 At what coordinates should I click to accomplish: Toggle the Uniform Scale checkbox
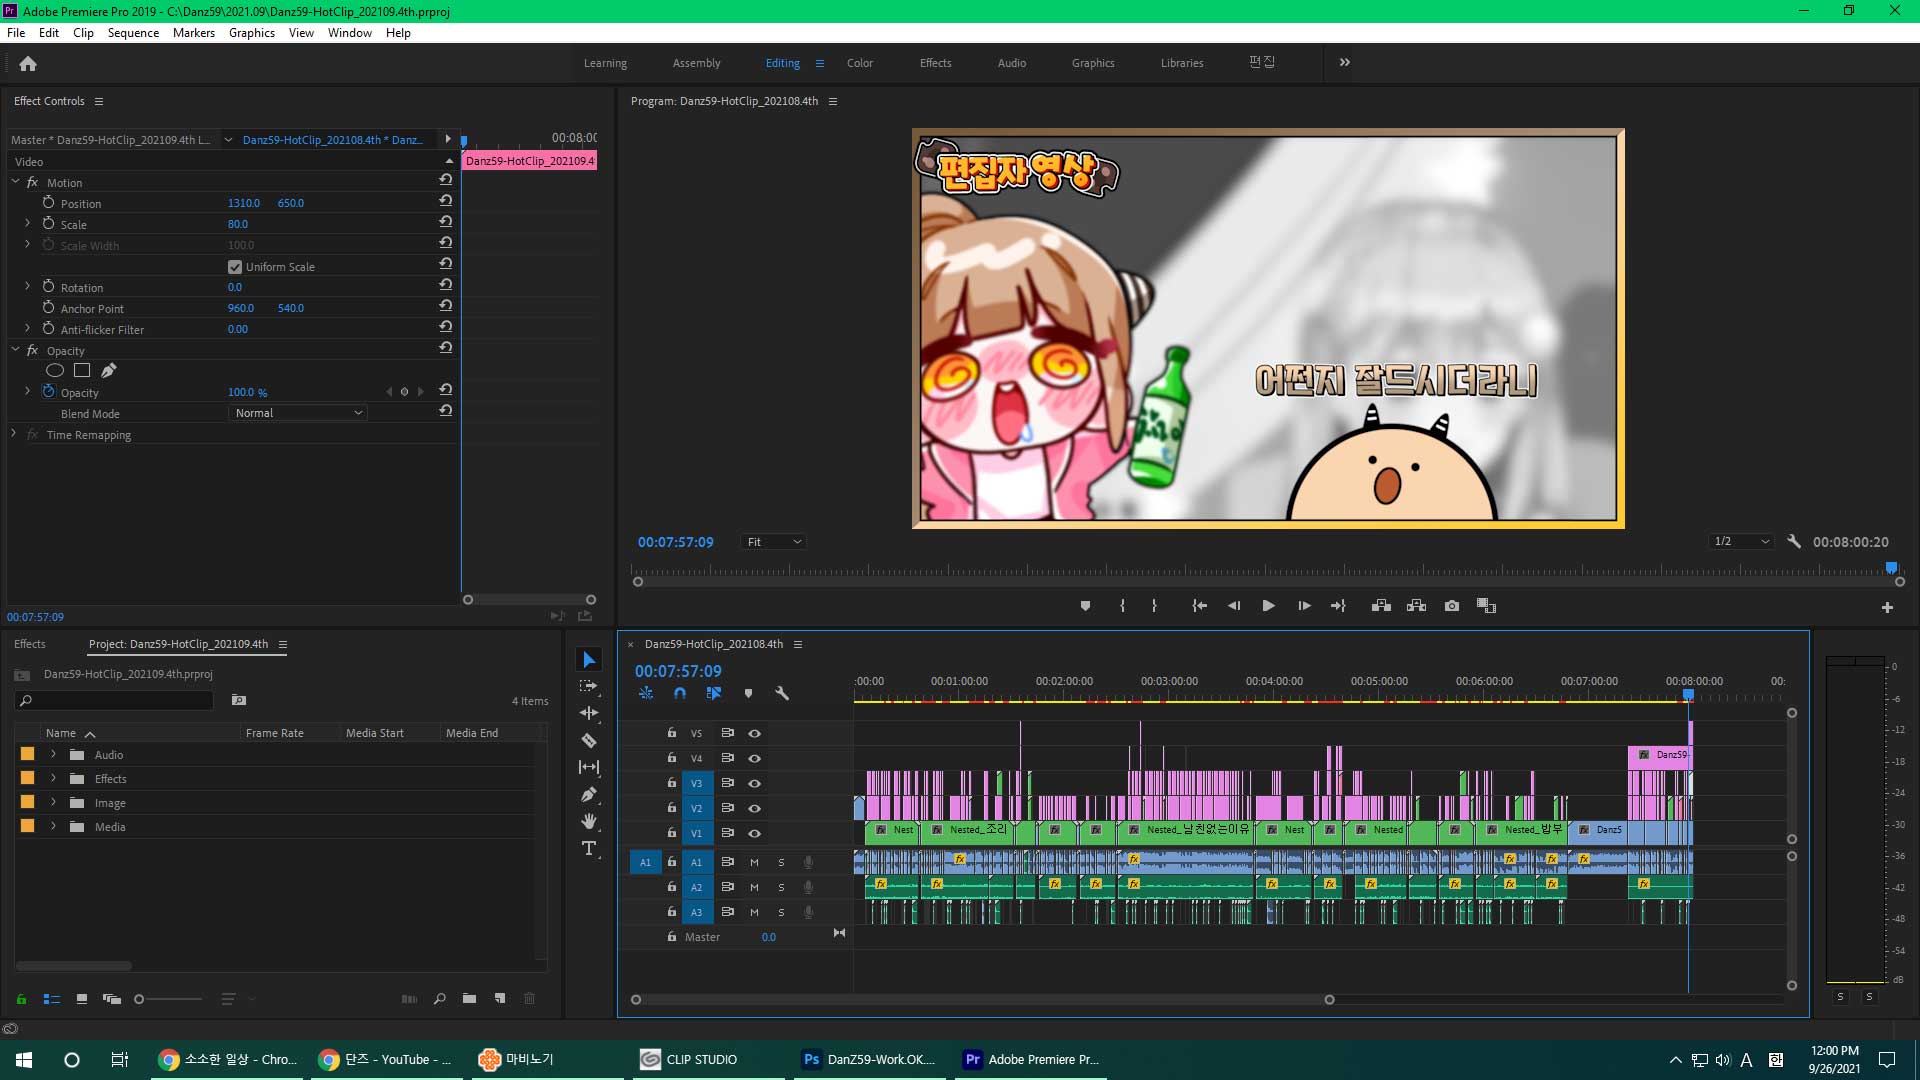(235, 267)
